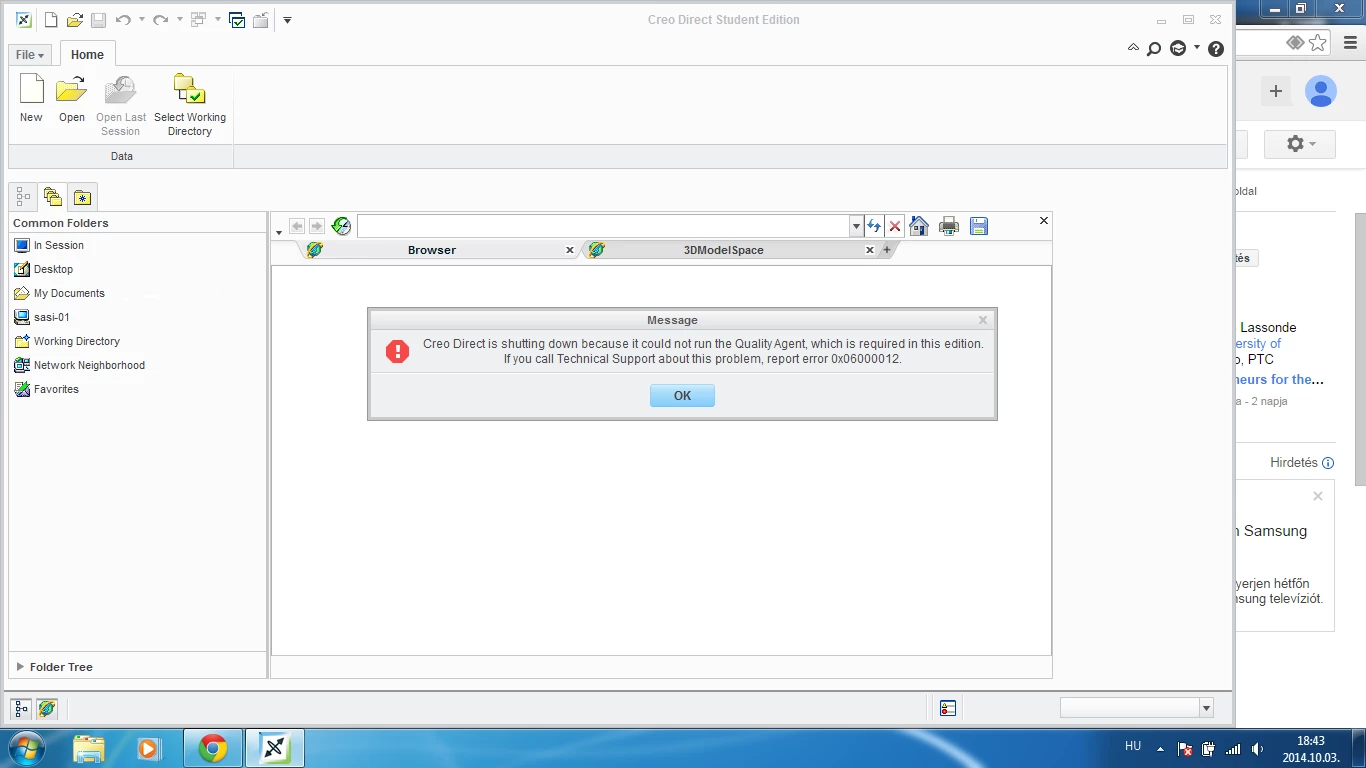Create a new model with the large New button
The height and width of the screenshot is (768, 1366).
tap(32, 98)
